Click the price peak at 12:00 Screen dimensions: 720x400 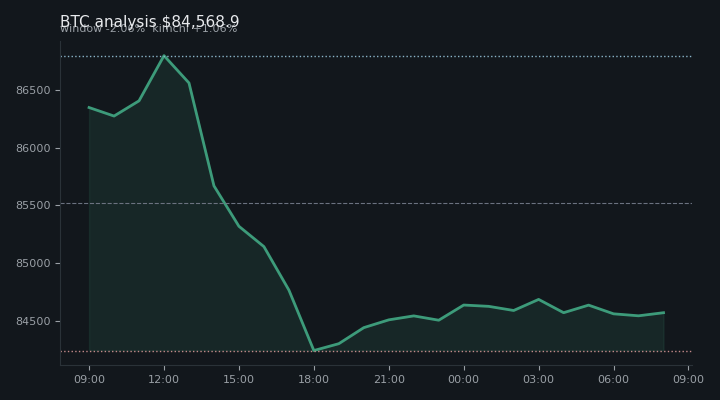tap(164, 56)
